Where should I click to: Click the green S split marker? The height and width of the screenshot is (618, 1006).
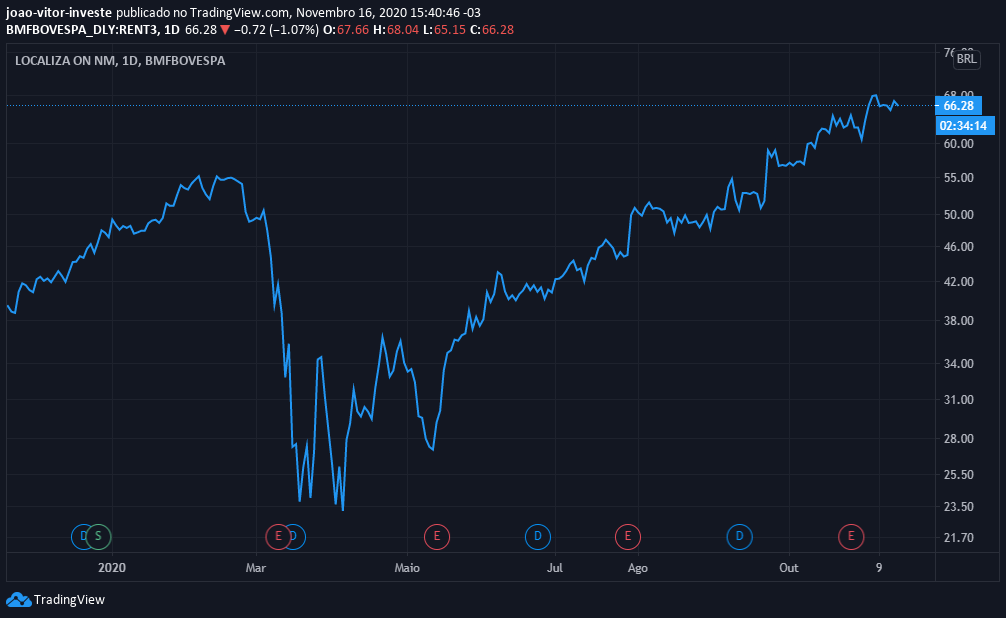[98, 536]
